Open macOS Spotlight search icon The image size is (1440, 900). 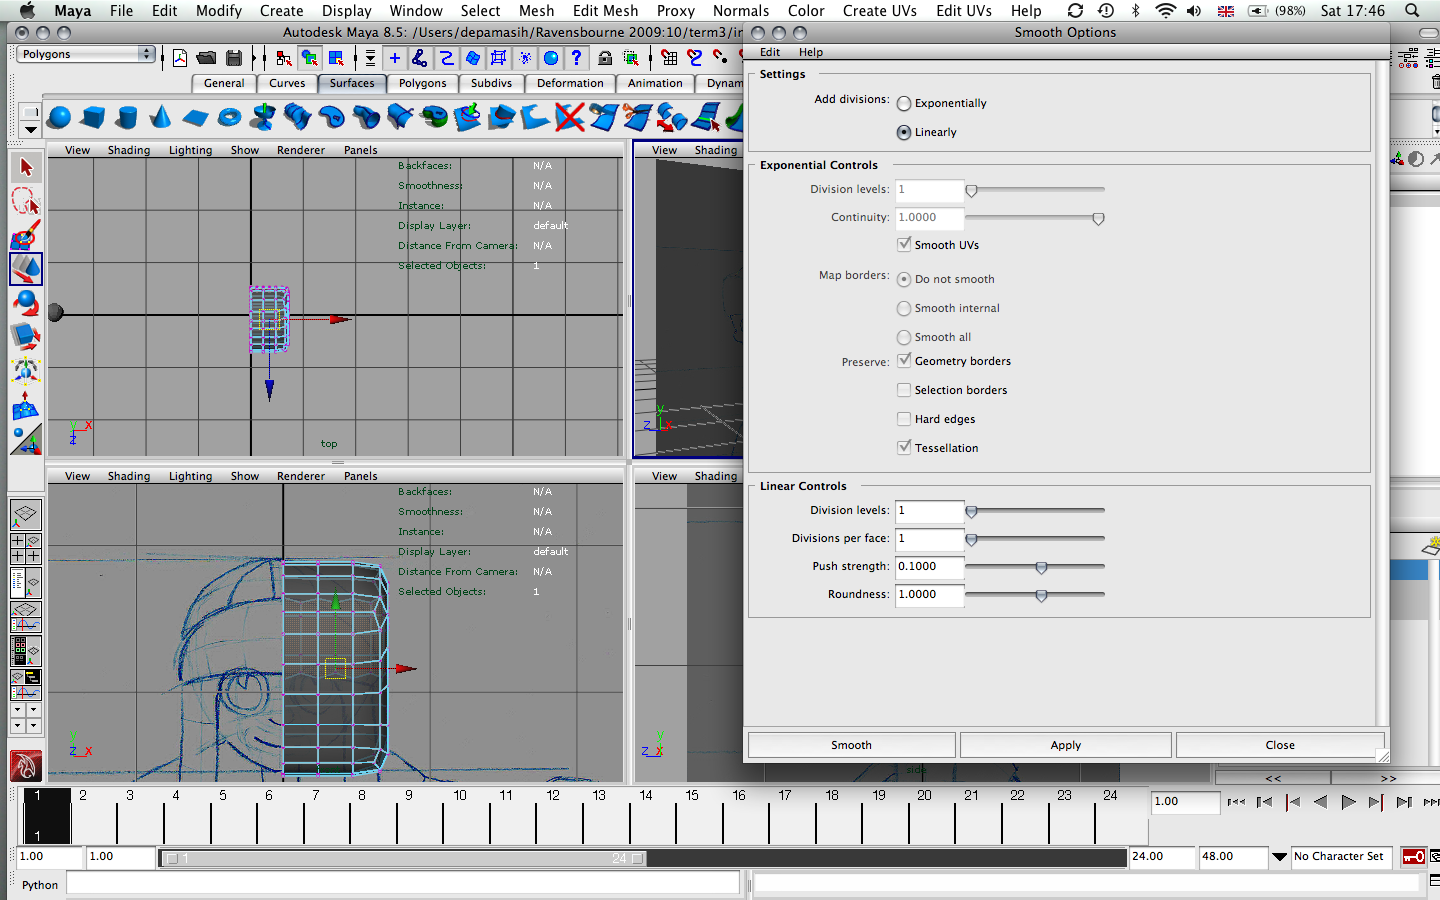(1412, 10)
